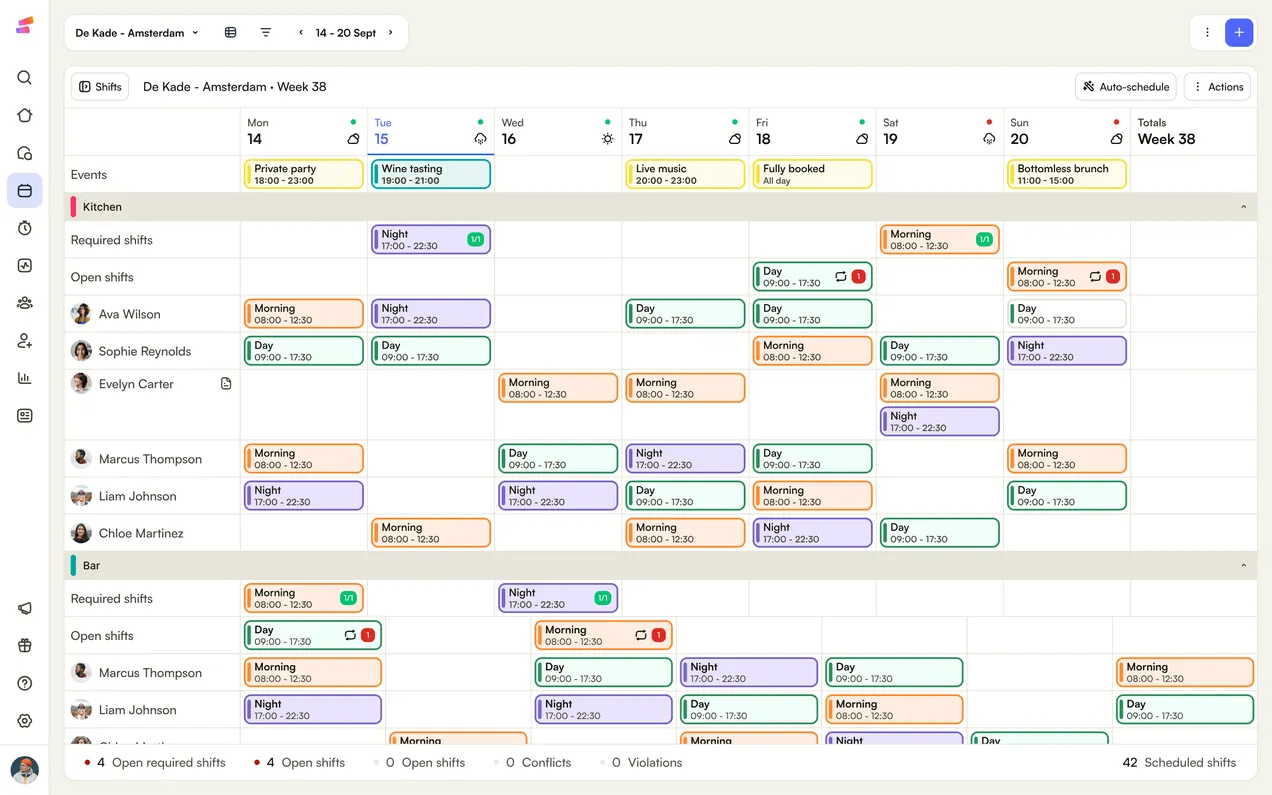Click '0 Conflicts' in footer
The image size is (1272, 795).
[x=533, y=762]
